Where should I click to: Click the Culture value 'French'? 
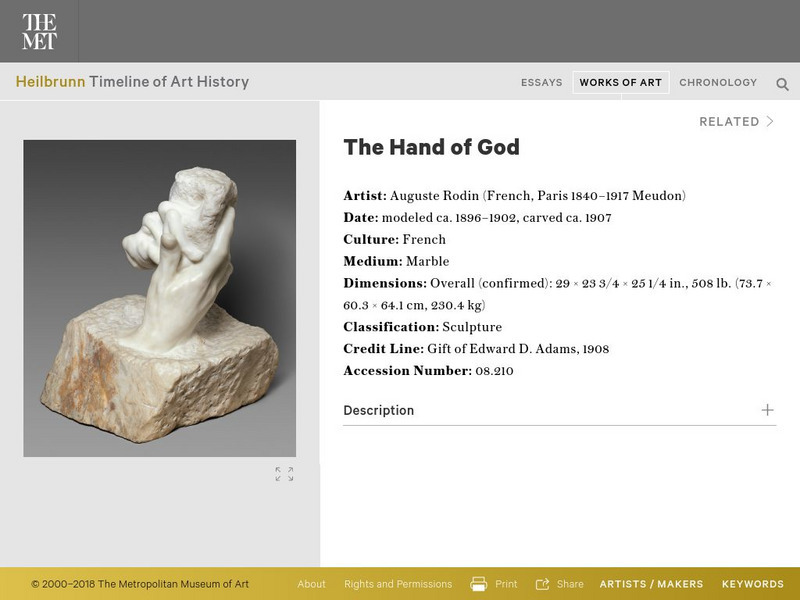point(424,240)
